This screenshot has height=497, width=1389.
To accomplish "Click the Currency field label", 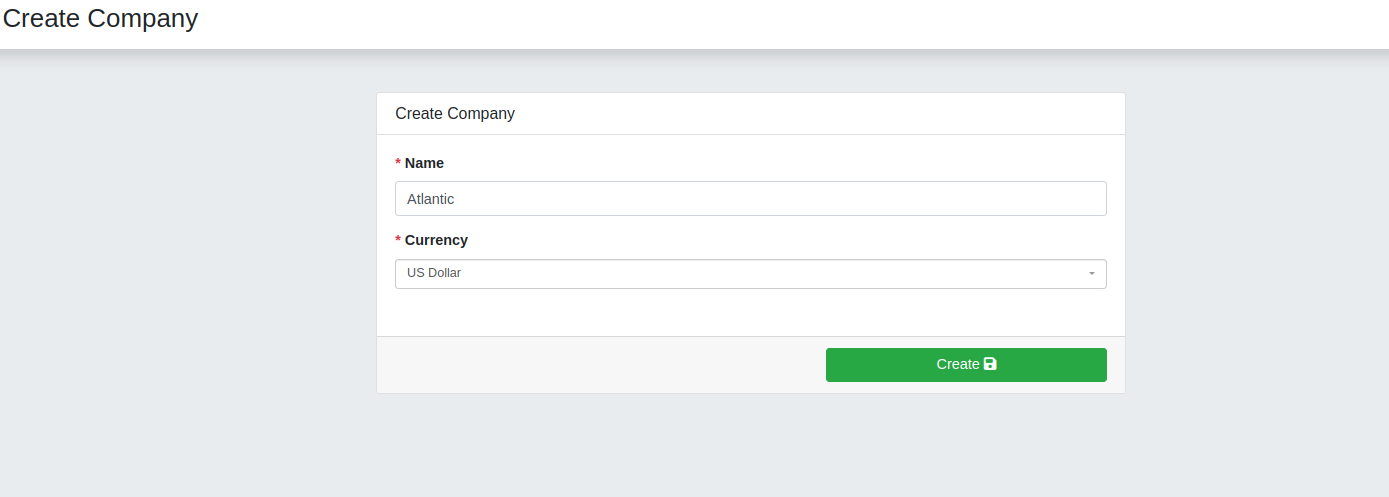I will coord(436,240).
